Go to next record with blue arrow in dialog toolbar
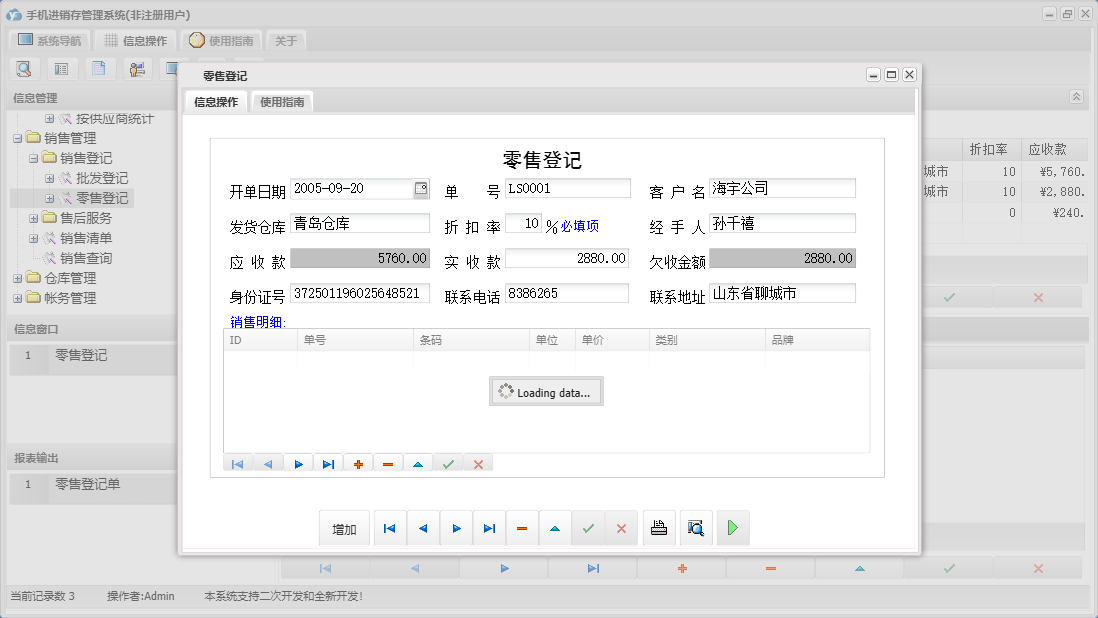This screenshot has width=1098, height=618. tap(456, 527)
